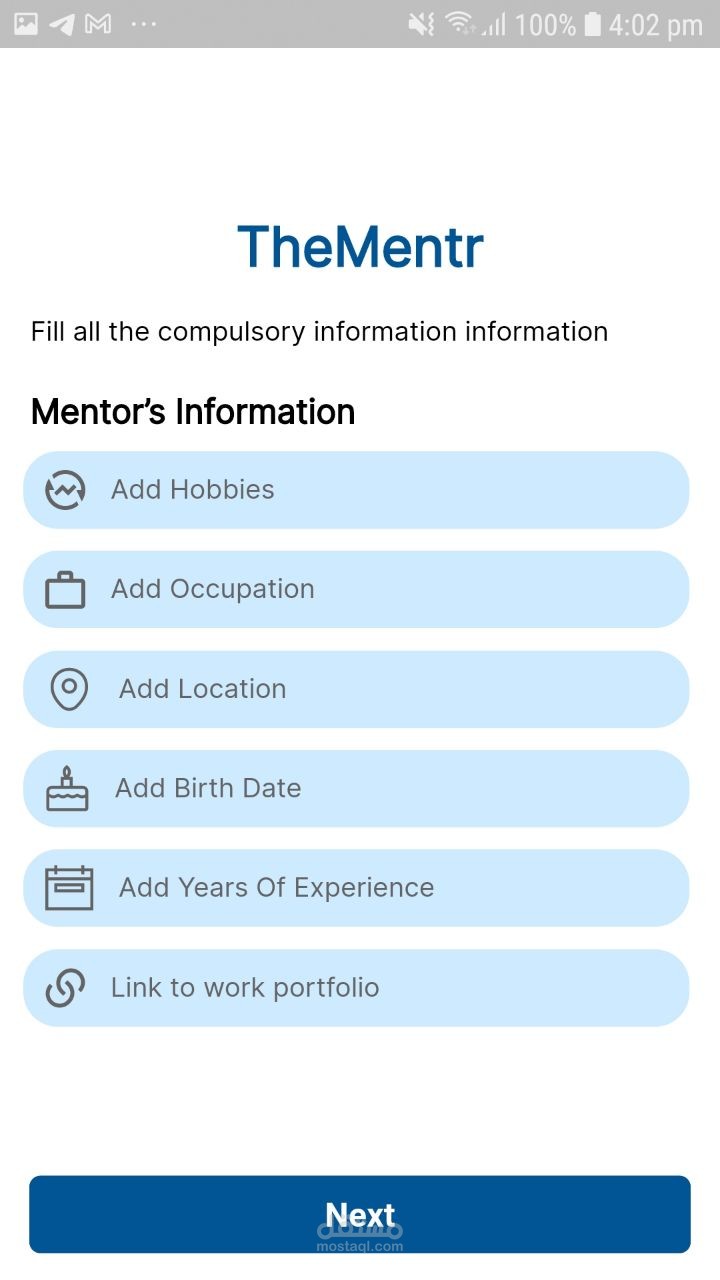Tap the three-dots notification overflow

[x=144, y=24]
